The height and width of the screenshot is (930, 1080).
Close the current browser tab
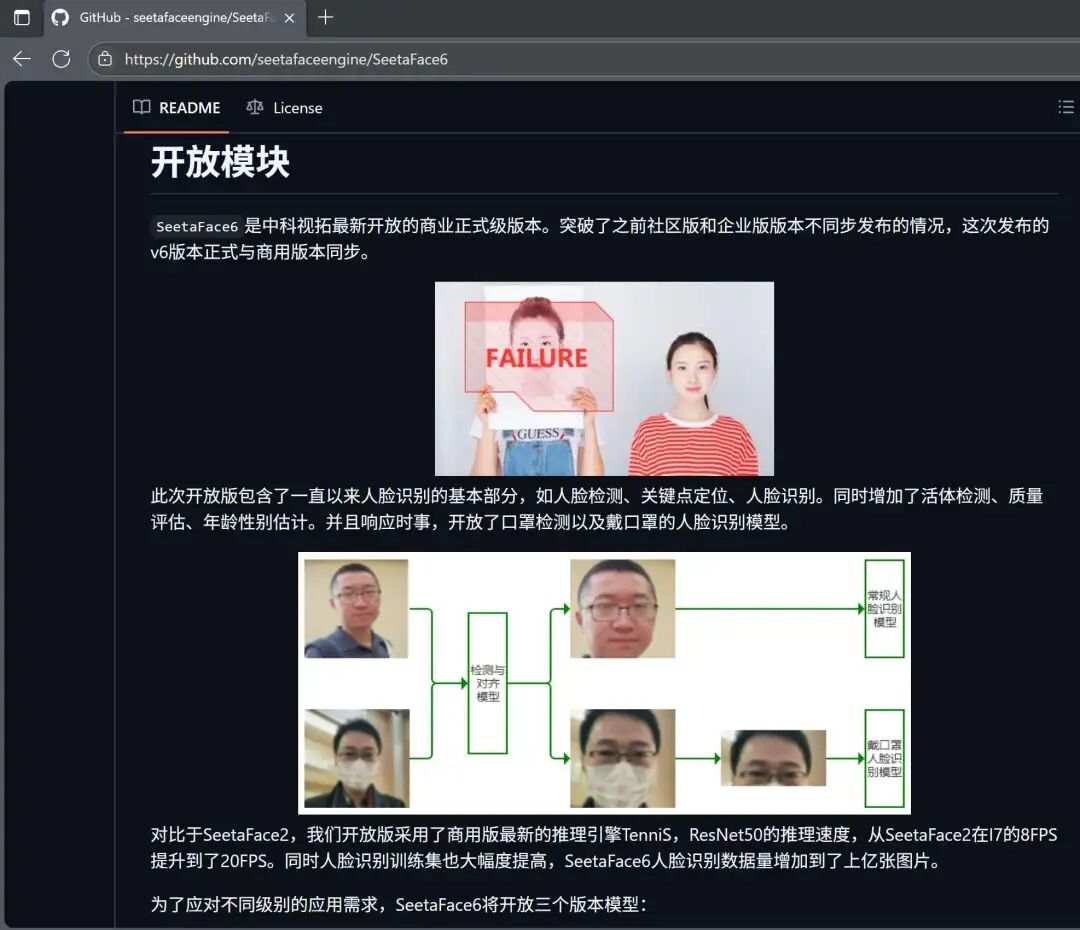pos(289,17)
